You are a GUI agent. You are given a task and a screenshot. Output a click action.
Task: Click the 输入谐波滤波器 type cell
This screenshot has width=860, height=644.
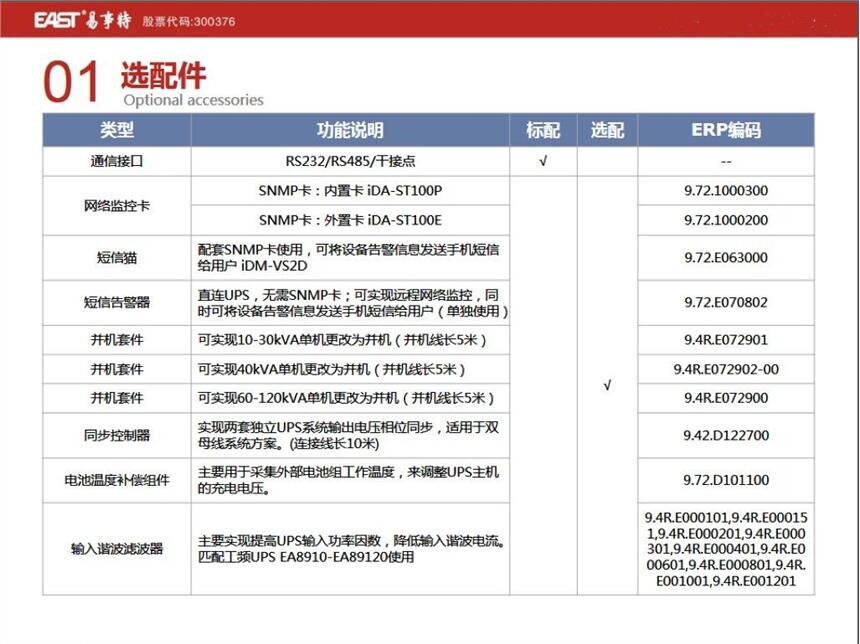point(116,549)
